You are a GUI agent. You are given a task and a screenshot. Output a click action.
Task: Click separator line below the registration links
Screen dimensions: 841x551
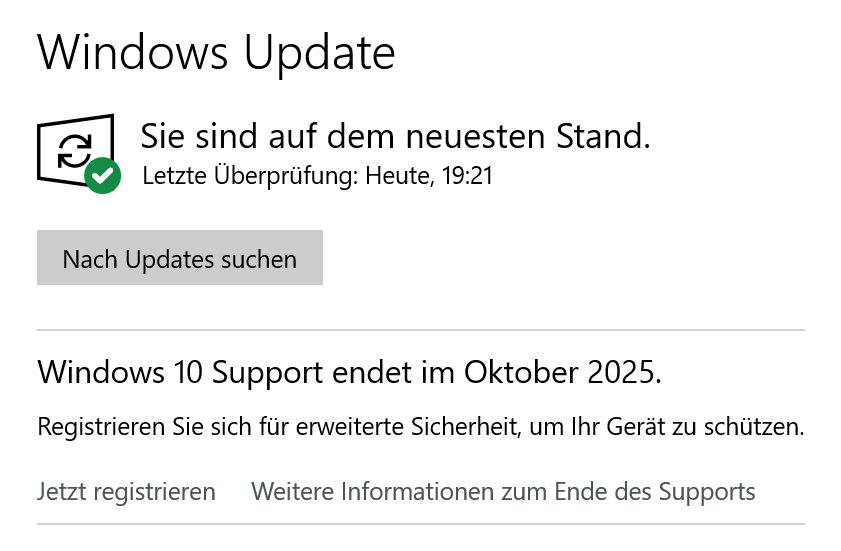(x=420, y=523)
